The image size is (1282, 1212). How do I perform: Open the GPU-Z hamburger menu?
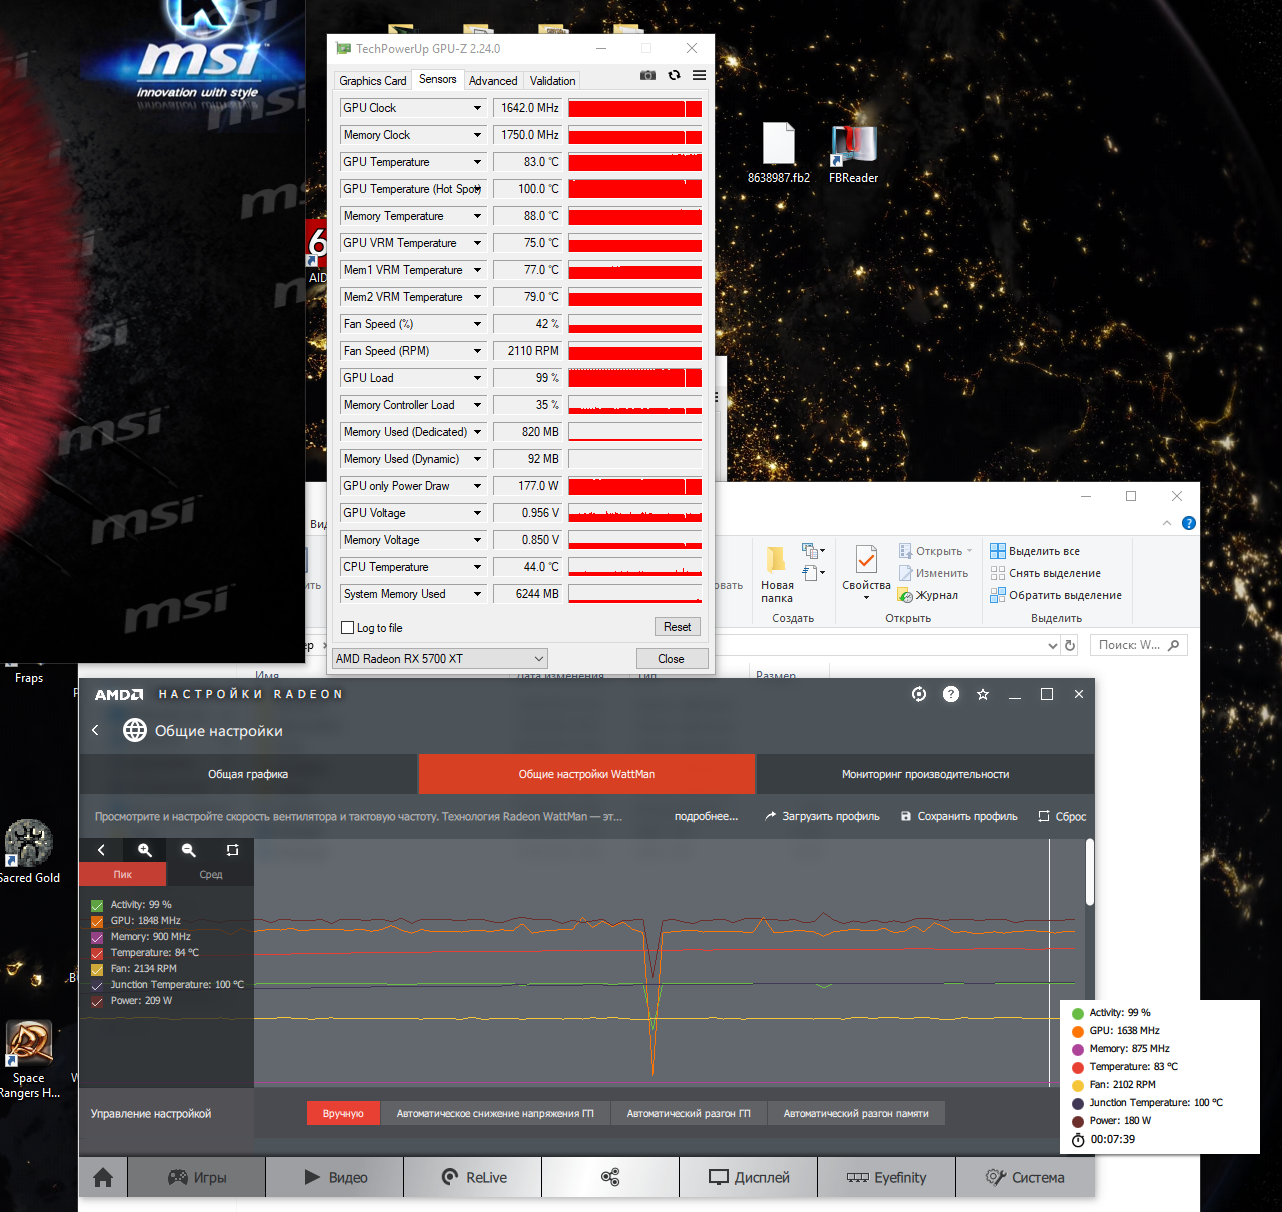coord(699,75)
